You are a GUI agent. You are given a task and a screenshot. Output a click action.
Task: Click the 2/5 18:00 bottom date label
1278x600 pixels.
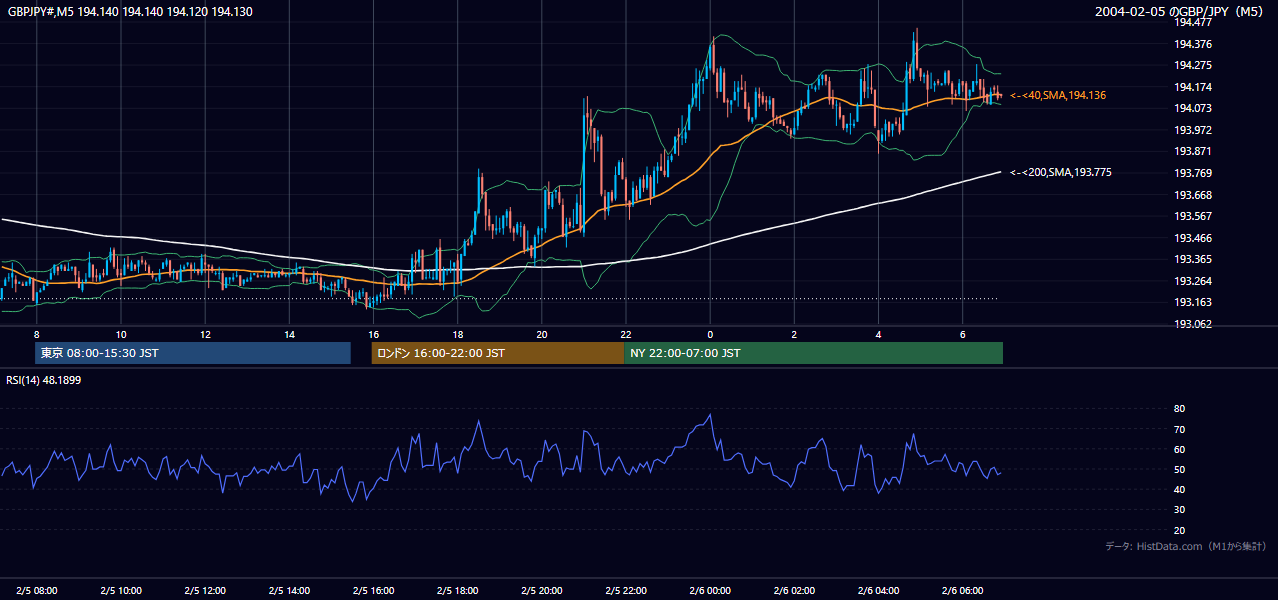(457, 590)
